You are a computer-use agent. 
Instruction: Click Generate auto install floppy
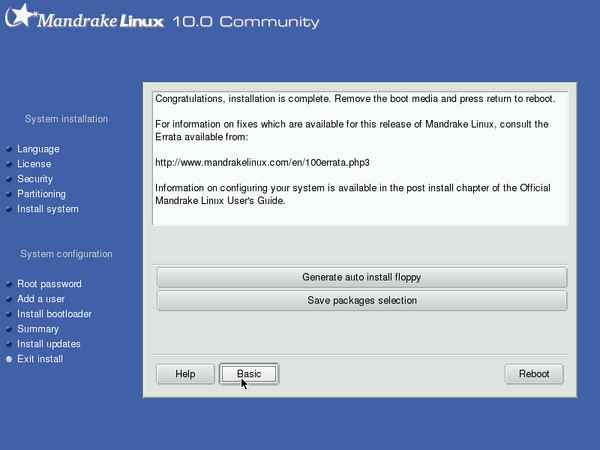[x=362, y=277]
